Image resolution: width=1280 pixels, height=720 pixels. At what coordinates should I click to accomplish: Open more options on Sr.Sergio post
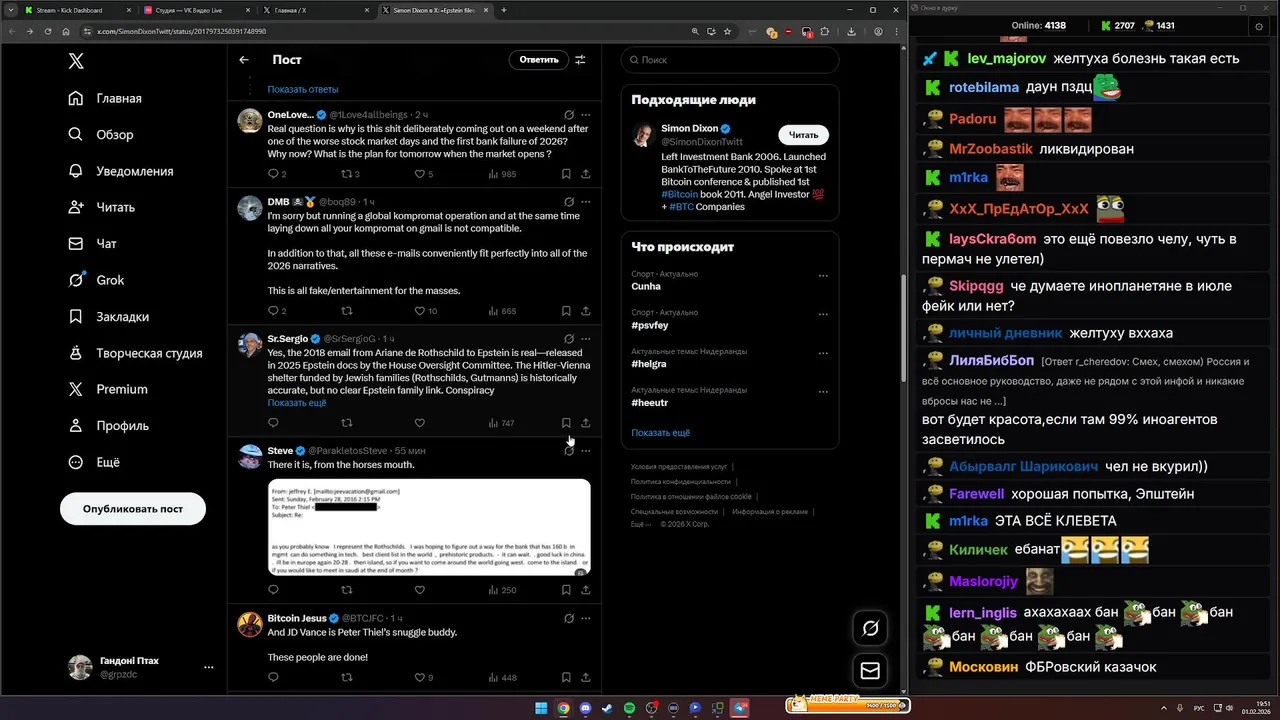pos(586,339)
